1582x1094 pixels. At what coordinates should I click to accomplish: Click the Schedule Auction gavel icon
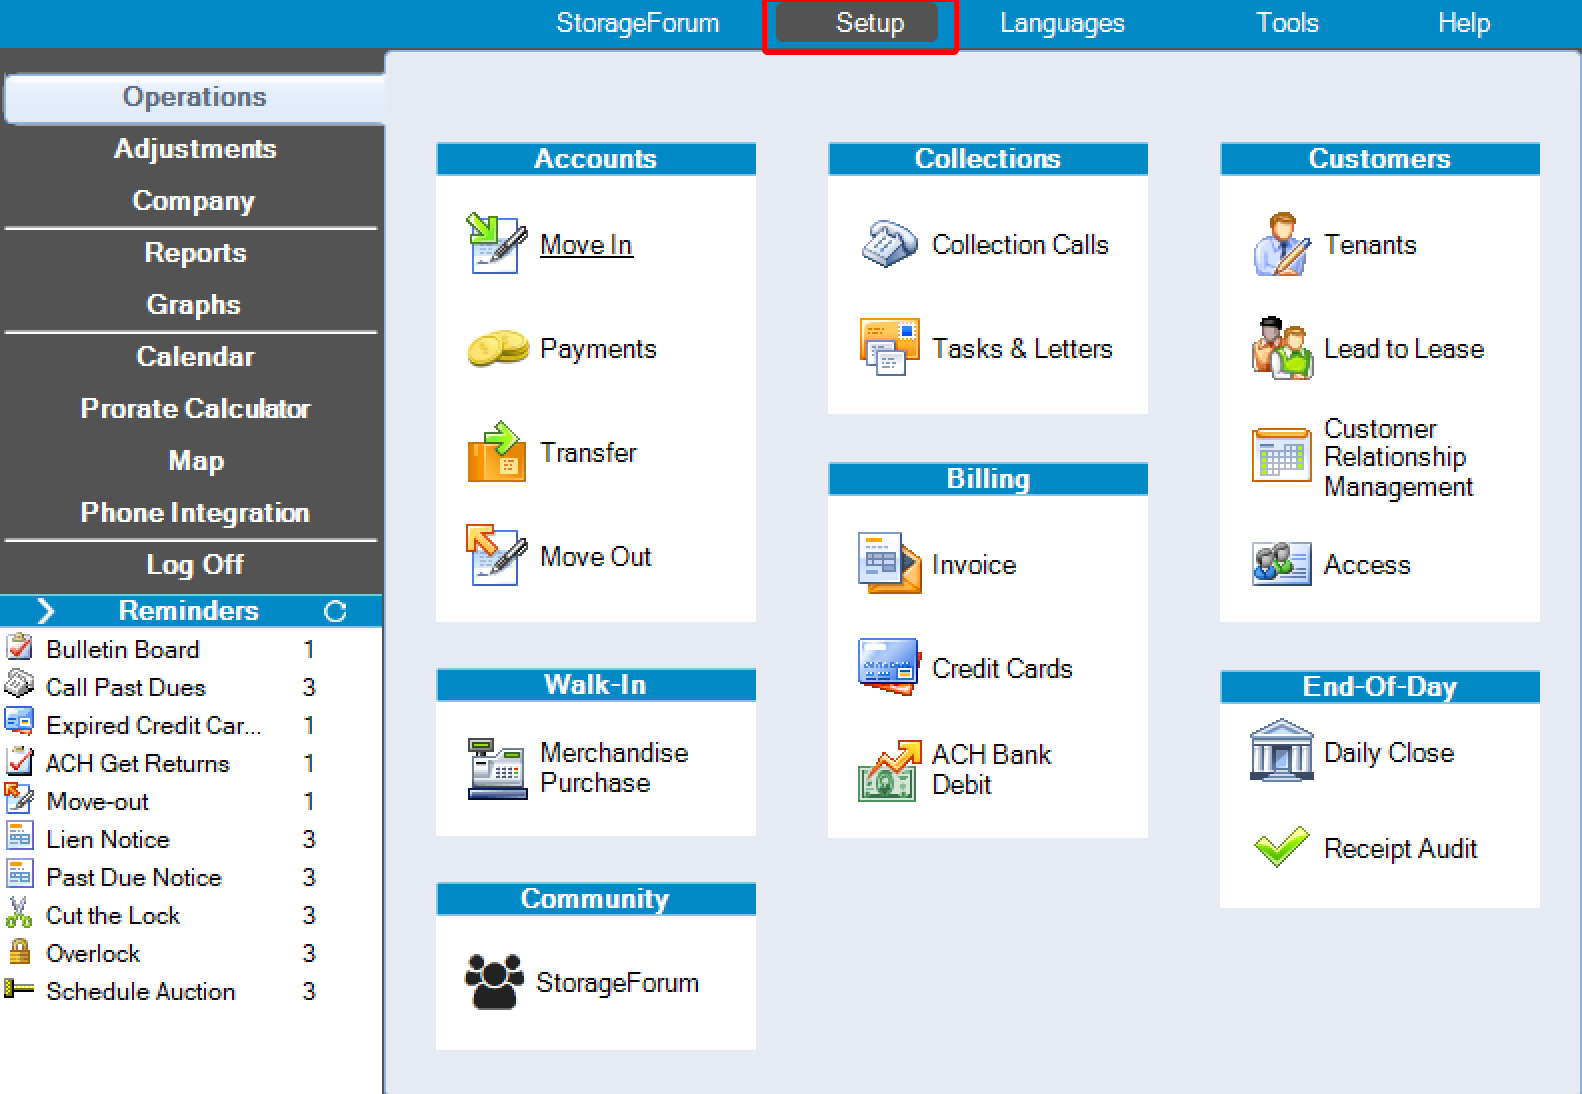point(19,990)
